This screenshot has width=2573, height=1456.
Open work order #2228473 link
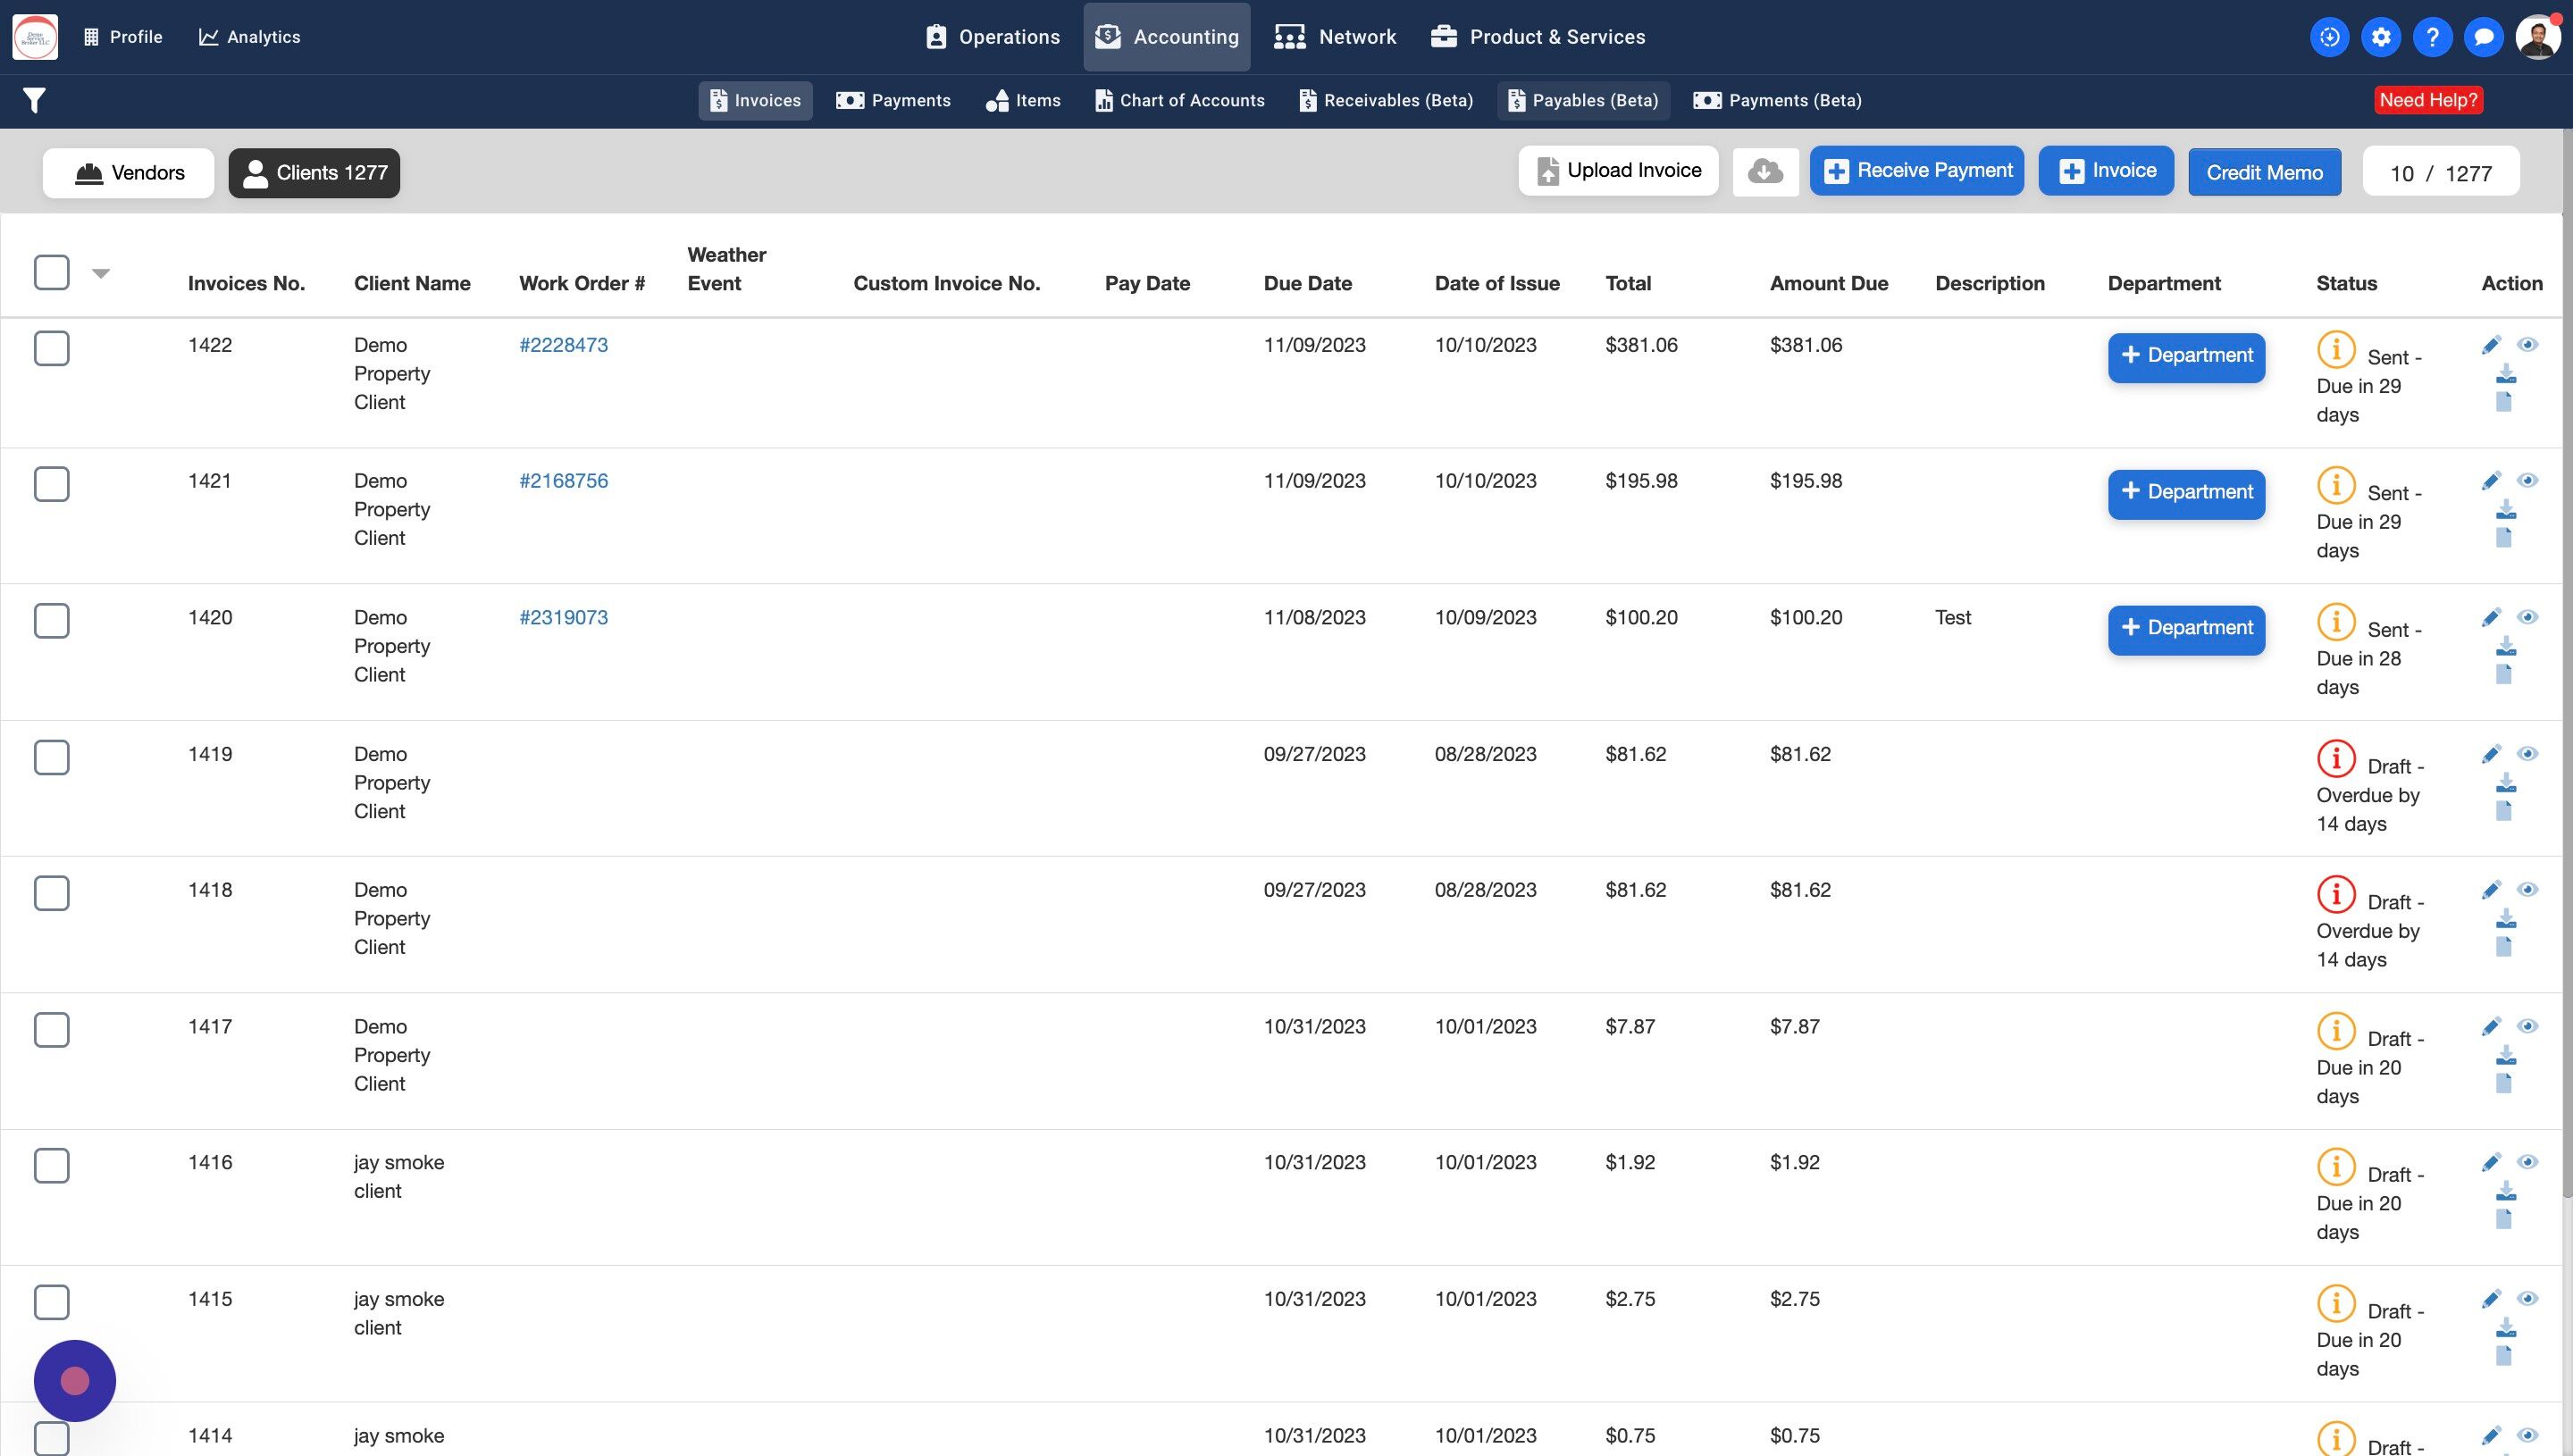[563, 345]
